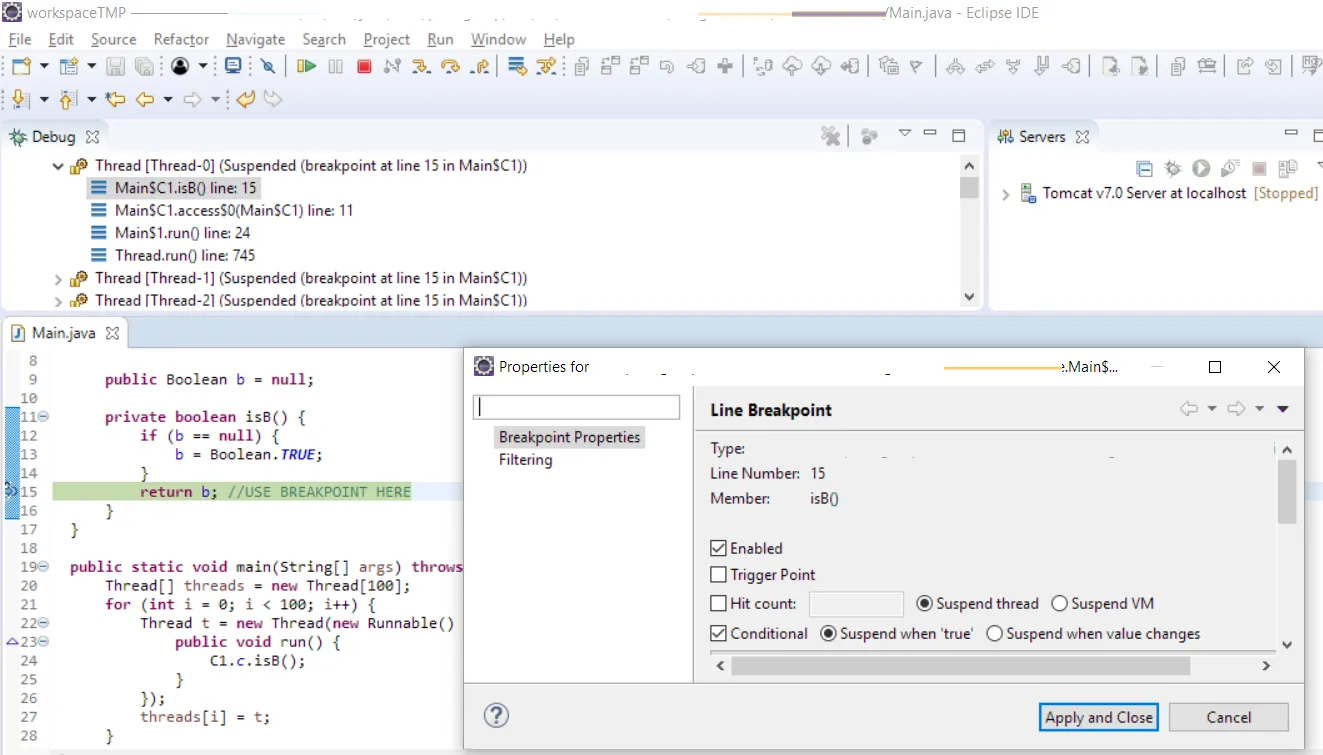The image size is (1323, 755).
Task: Select the Breakpoint Properties page
Action: [x=569, y=437]
